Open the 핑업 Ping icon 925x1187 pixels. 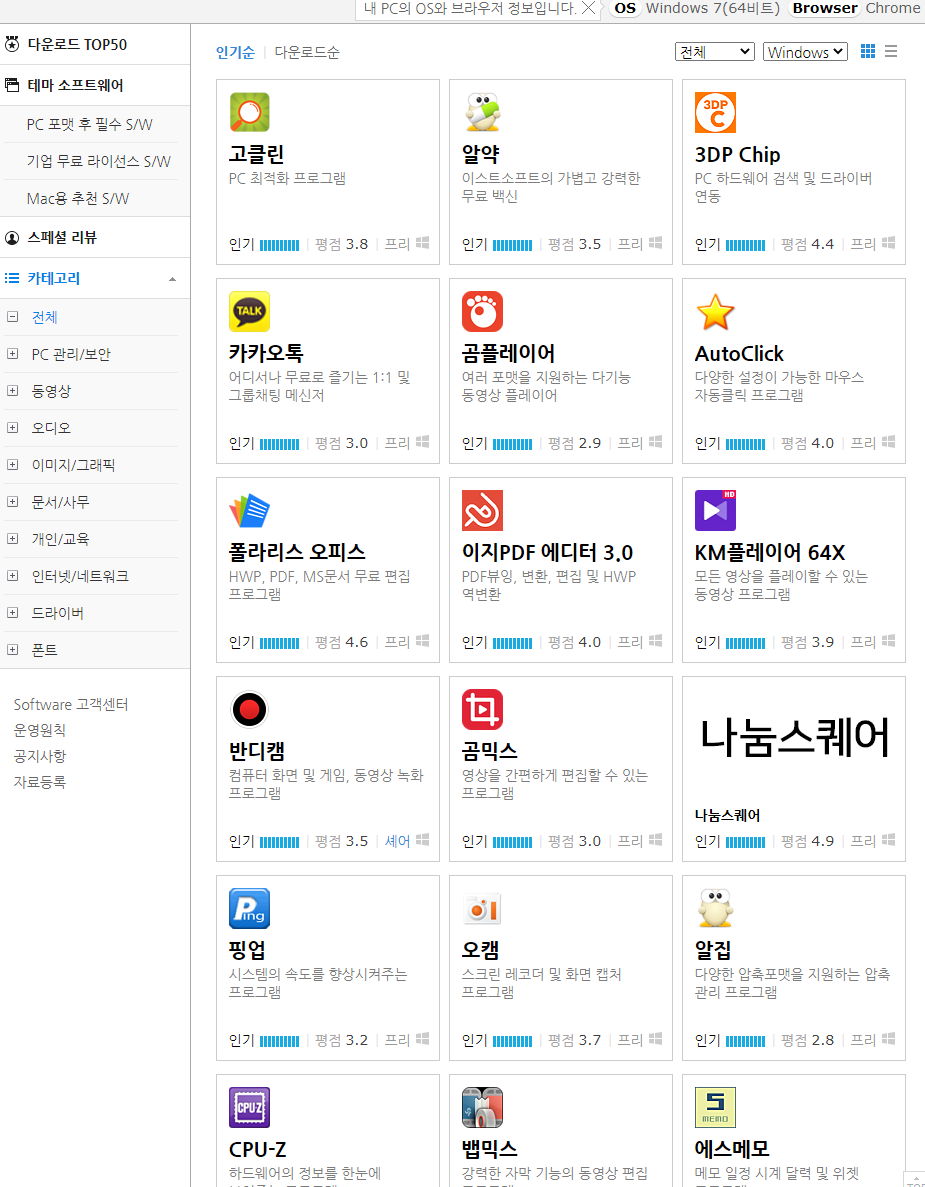point(249,908)
